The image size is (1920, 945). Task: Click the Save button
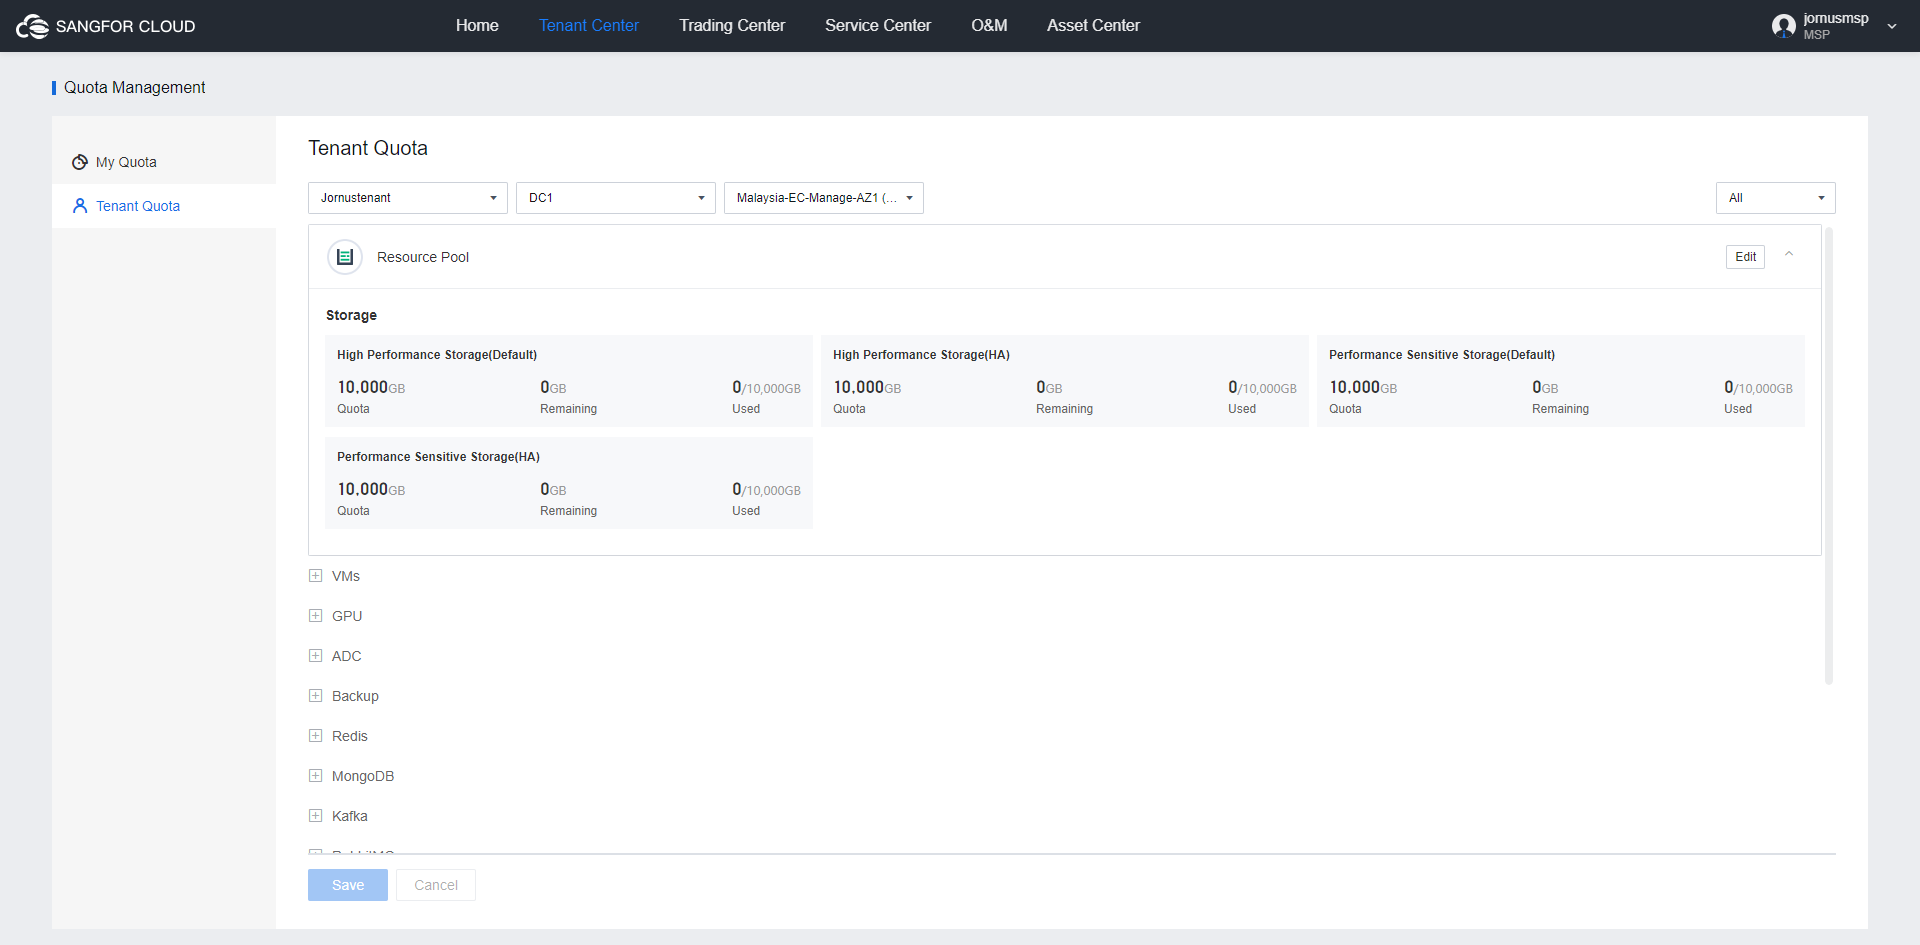(x=348, y=885)
